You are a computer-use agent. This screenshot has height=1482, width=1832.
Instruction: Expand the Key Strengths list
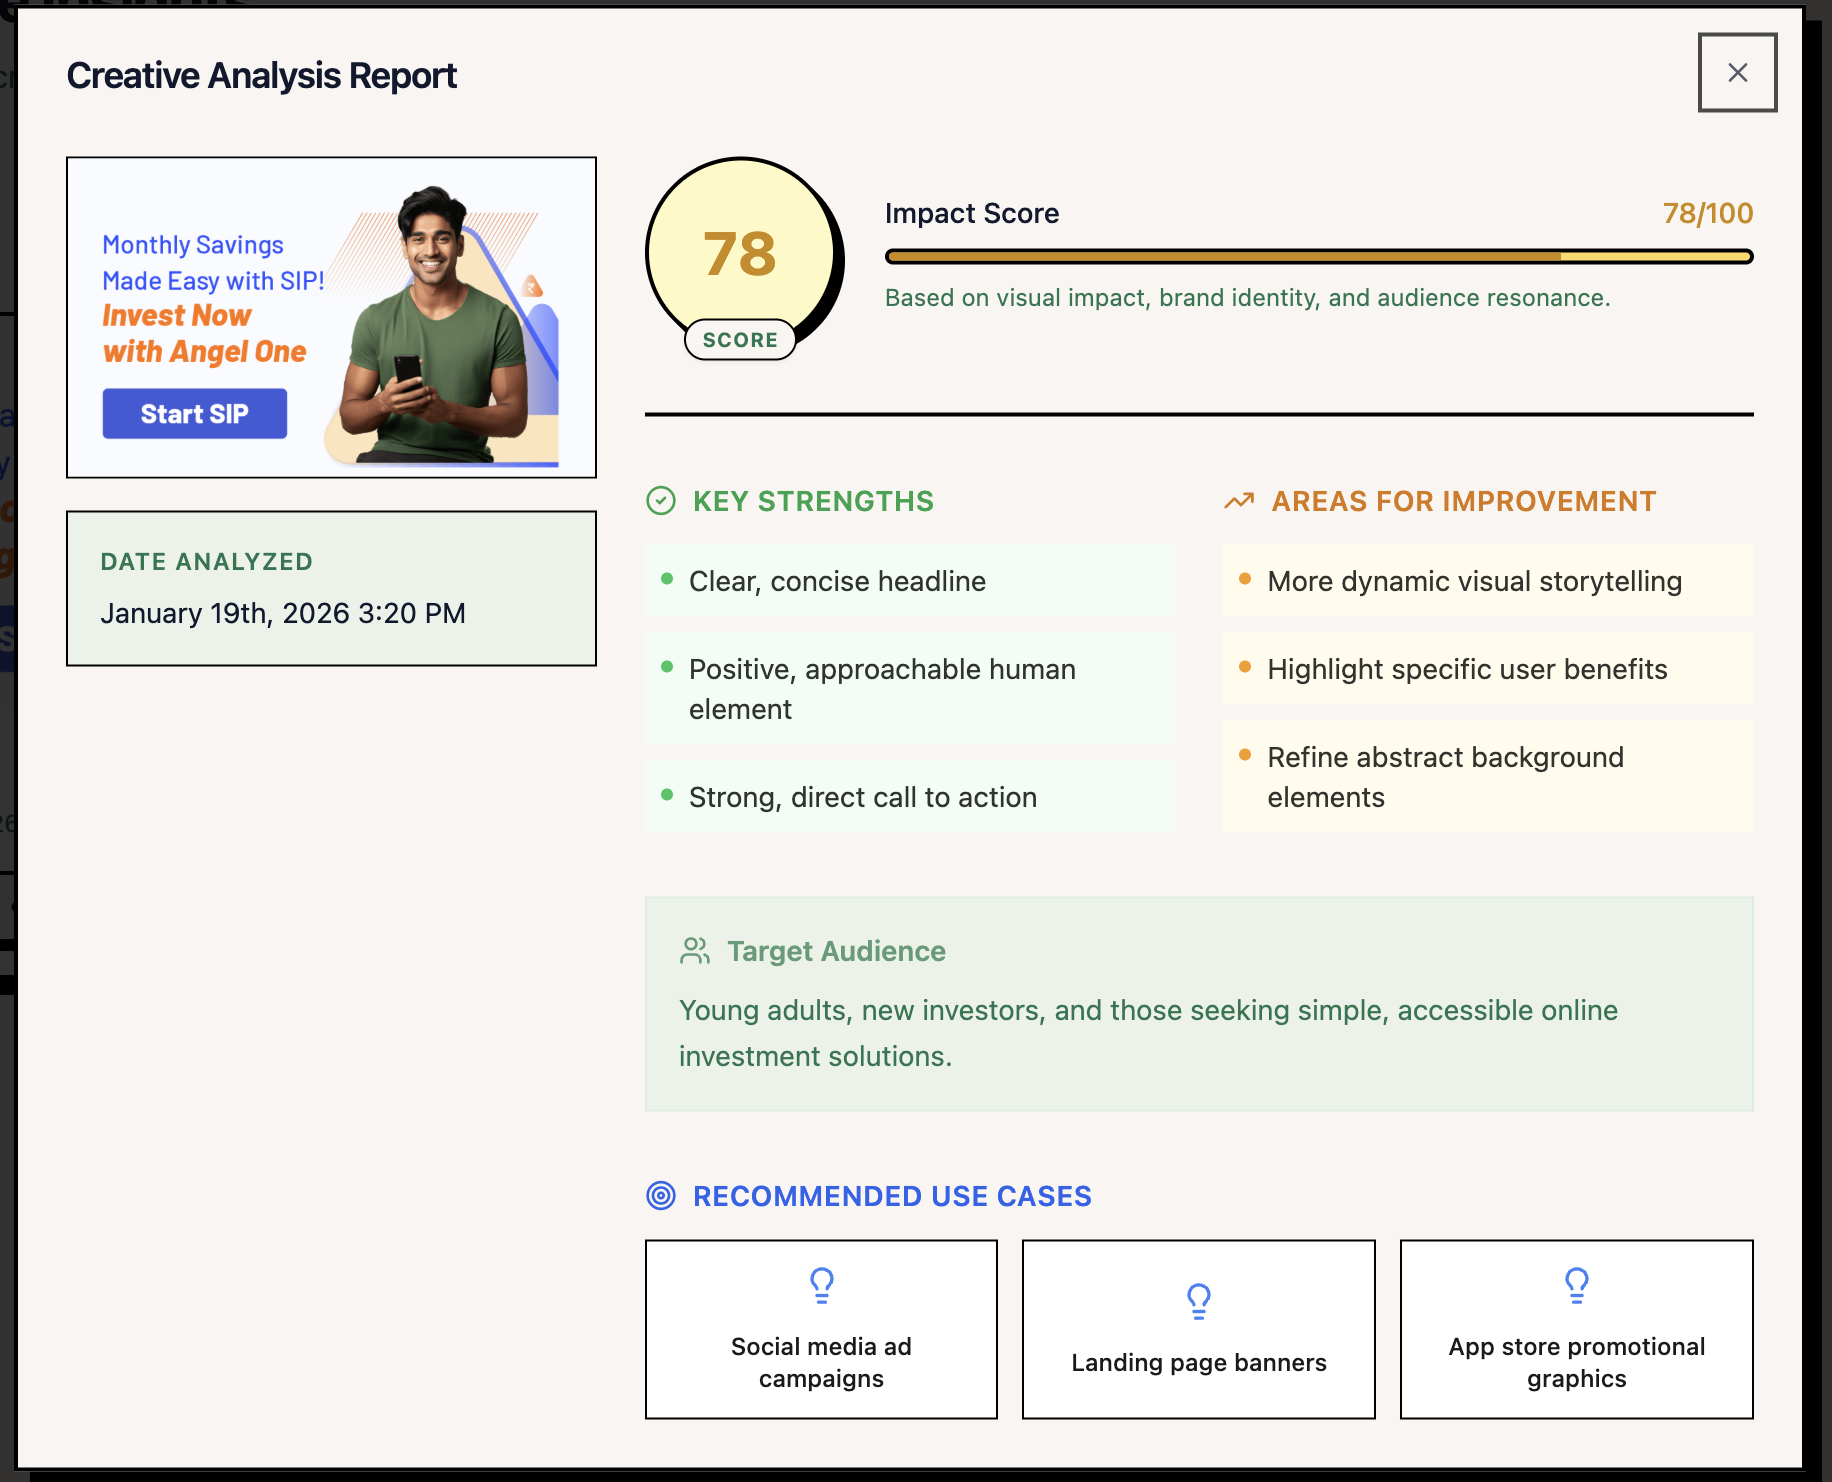point(811,501)
